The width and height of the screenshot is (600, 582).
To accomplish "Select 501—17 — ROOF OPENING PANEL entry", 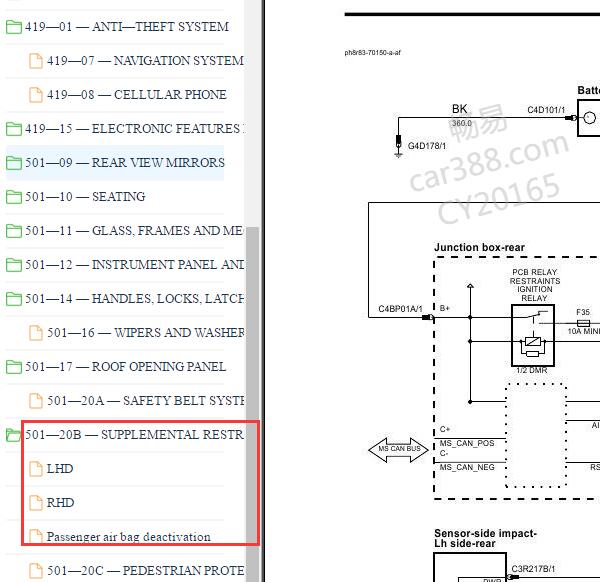I will [x=126, y=367].
